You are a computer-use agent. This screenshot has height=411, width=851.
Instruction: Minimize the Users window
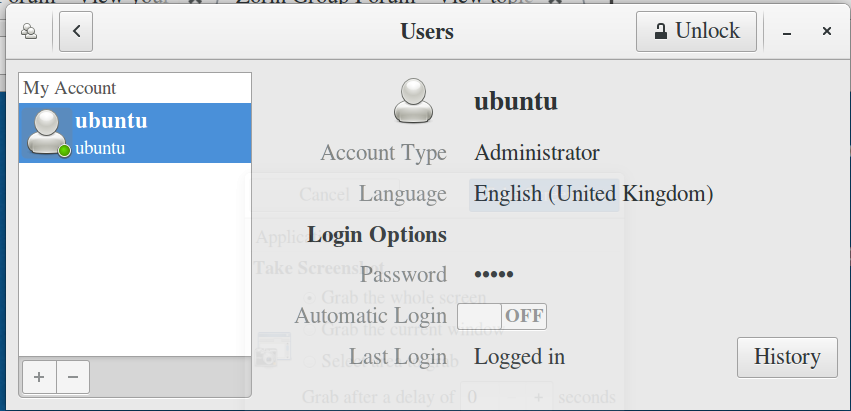pos(787,32)
